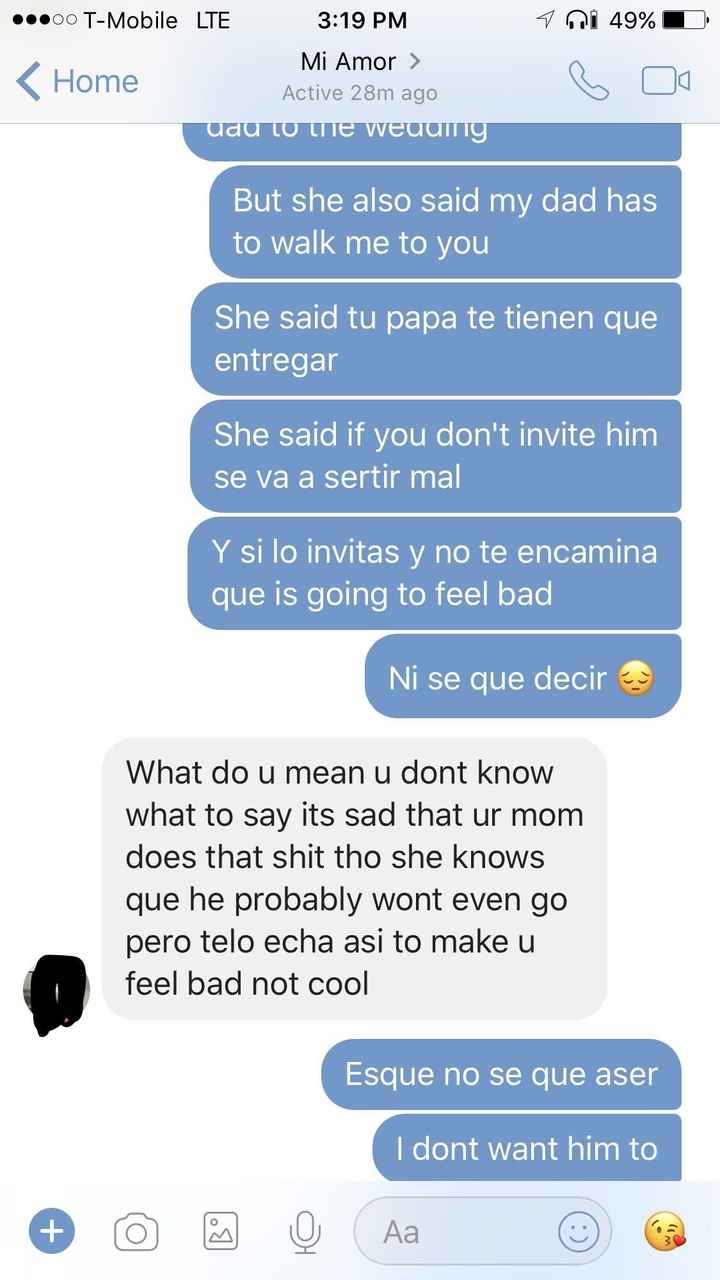Viewport: 720px width, 1280px height.
Task: Go back to Home
Action: pos(78,81)
